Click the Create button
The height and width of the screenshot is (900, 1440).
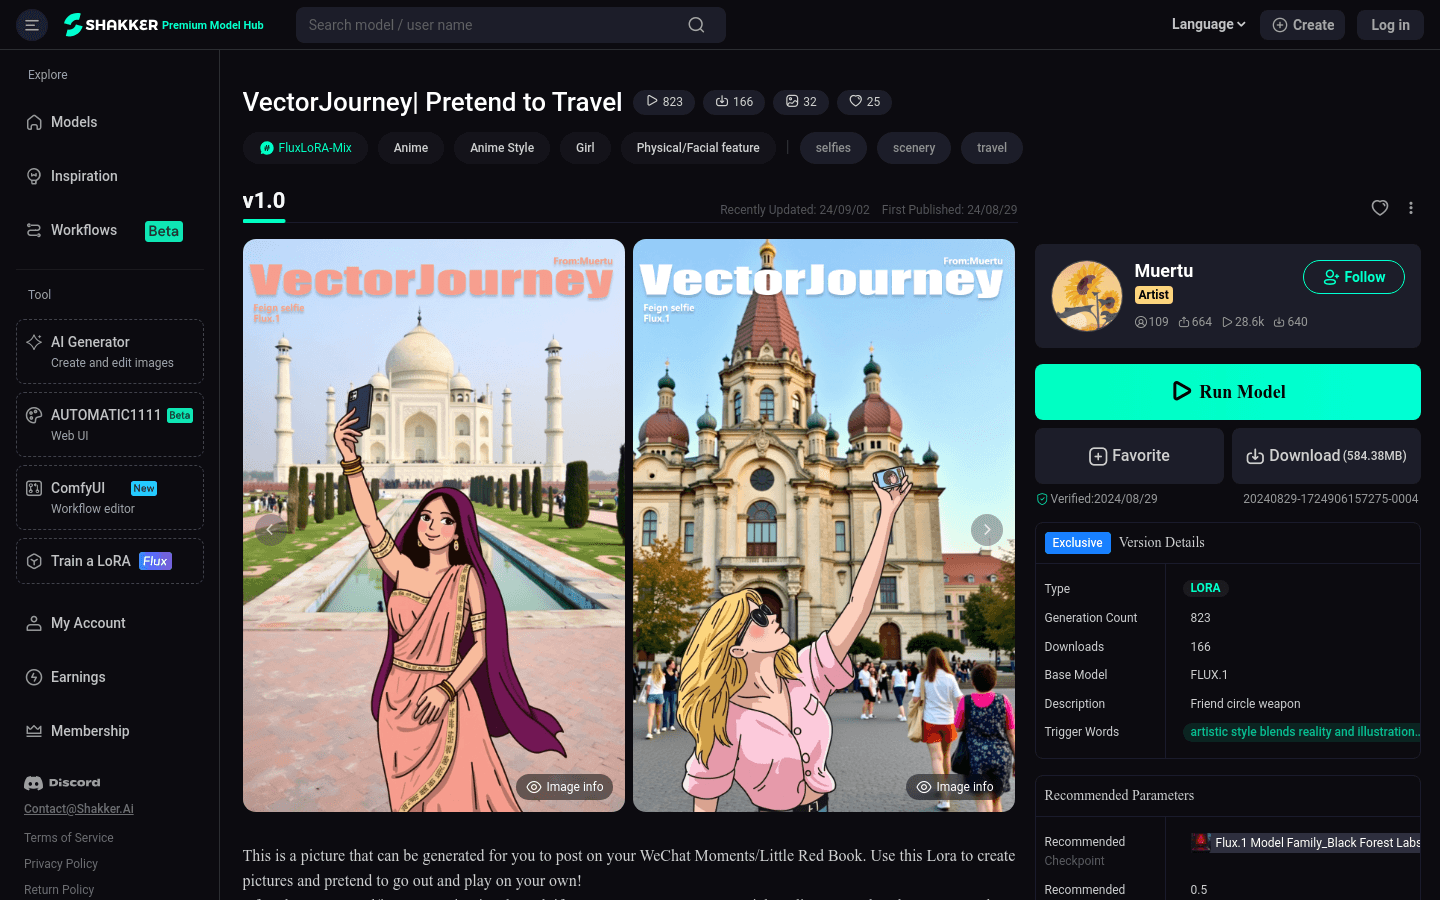(x=1302, y=25)
